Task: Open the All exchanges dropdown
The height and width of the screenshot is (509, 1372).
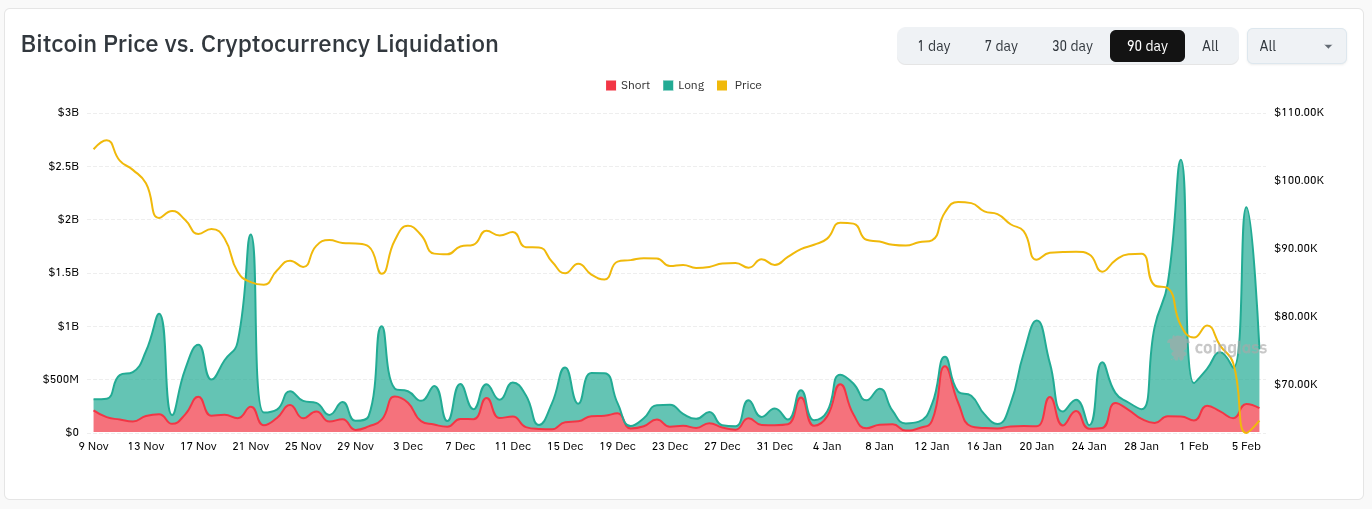Action: pyautogui.click(x=1296, y=46)
